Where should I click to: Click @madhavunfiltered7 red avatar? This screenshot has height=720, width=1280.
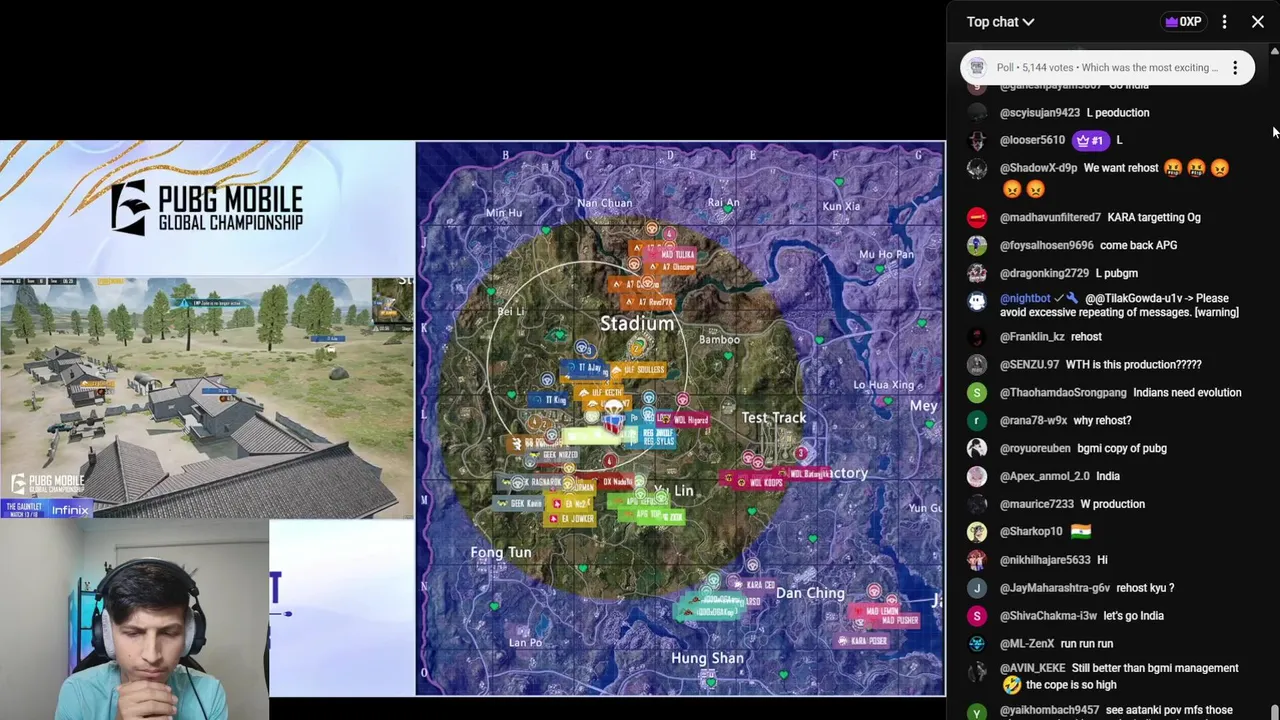coord(977,217)
